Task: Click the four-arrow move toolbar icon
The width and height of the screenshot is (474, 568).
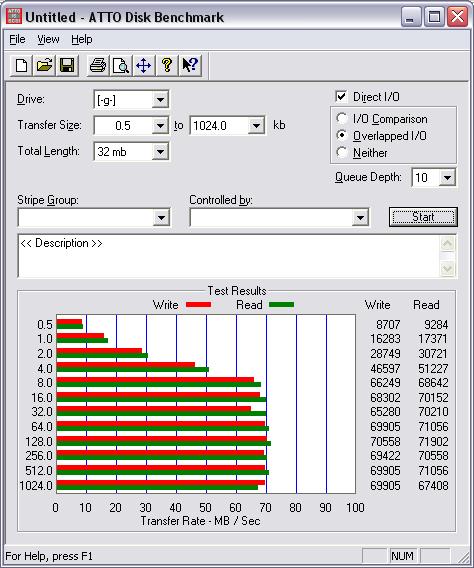Action: [144, 66]
